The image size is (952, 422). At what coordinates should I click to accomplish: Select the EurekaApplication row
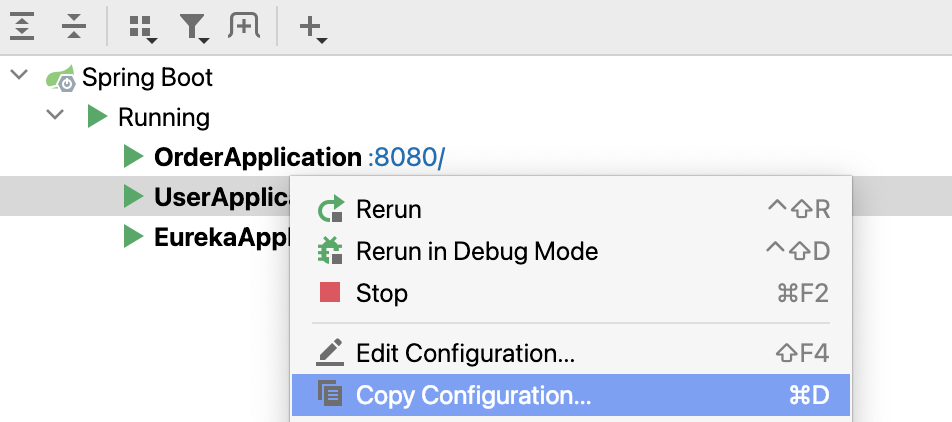(x=146, y=236)
